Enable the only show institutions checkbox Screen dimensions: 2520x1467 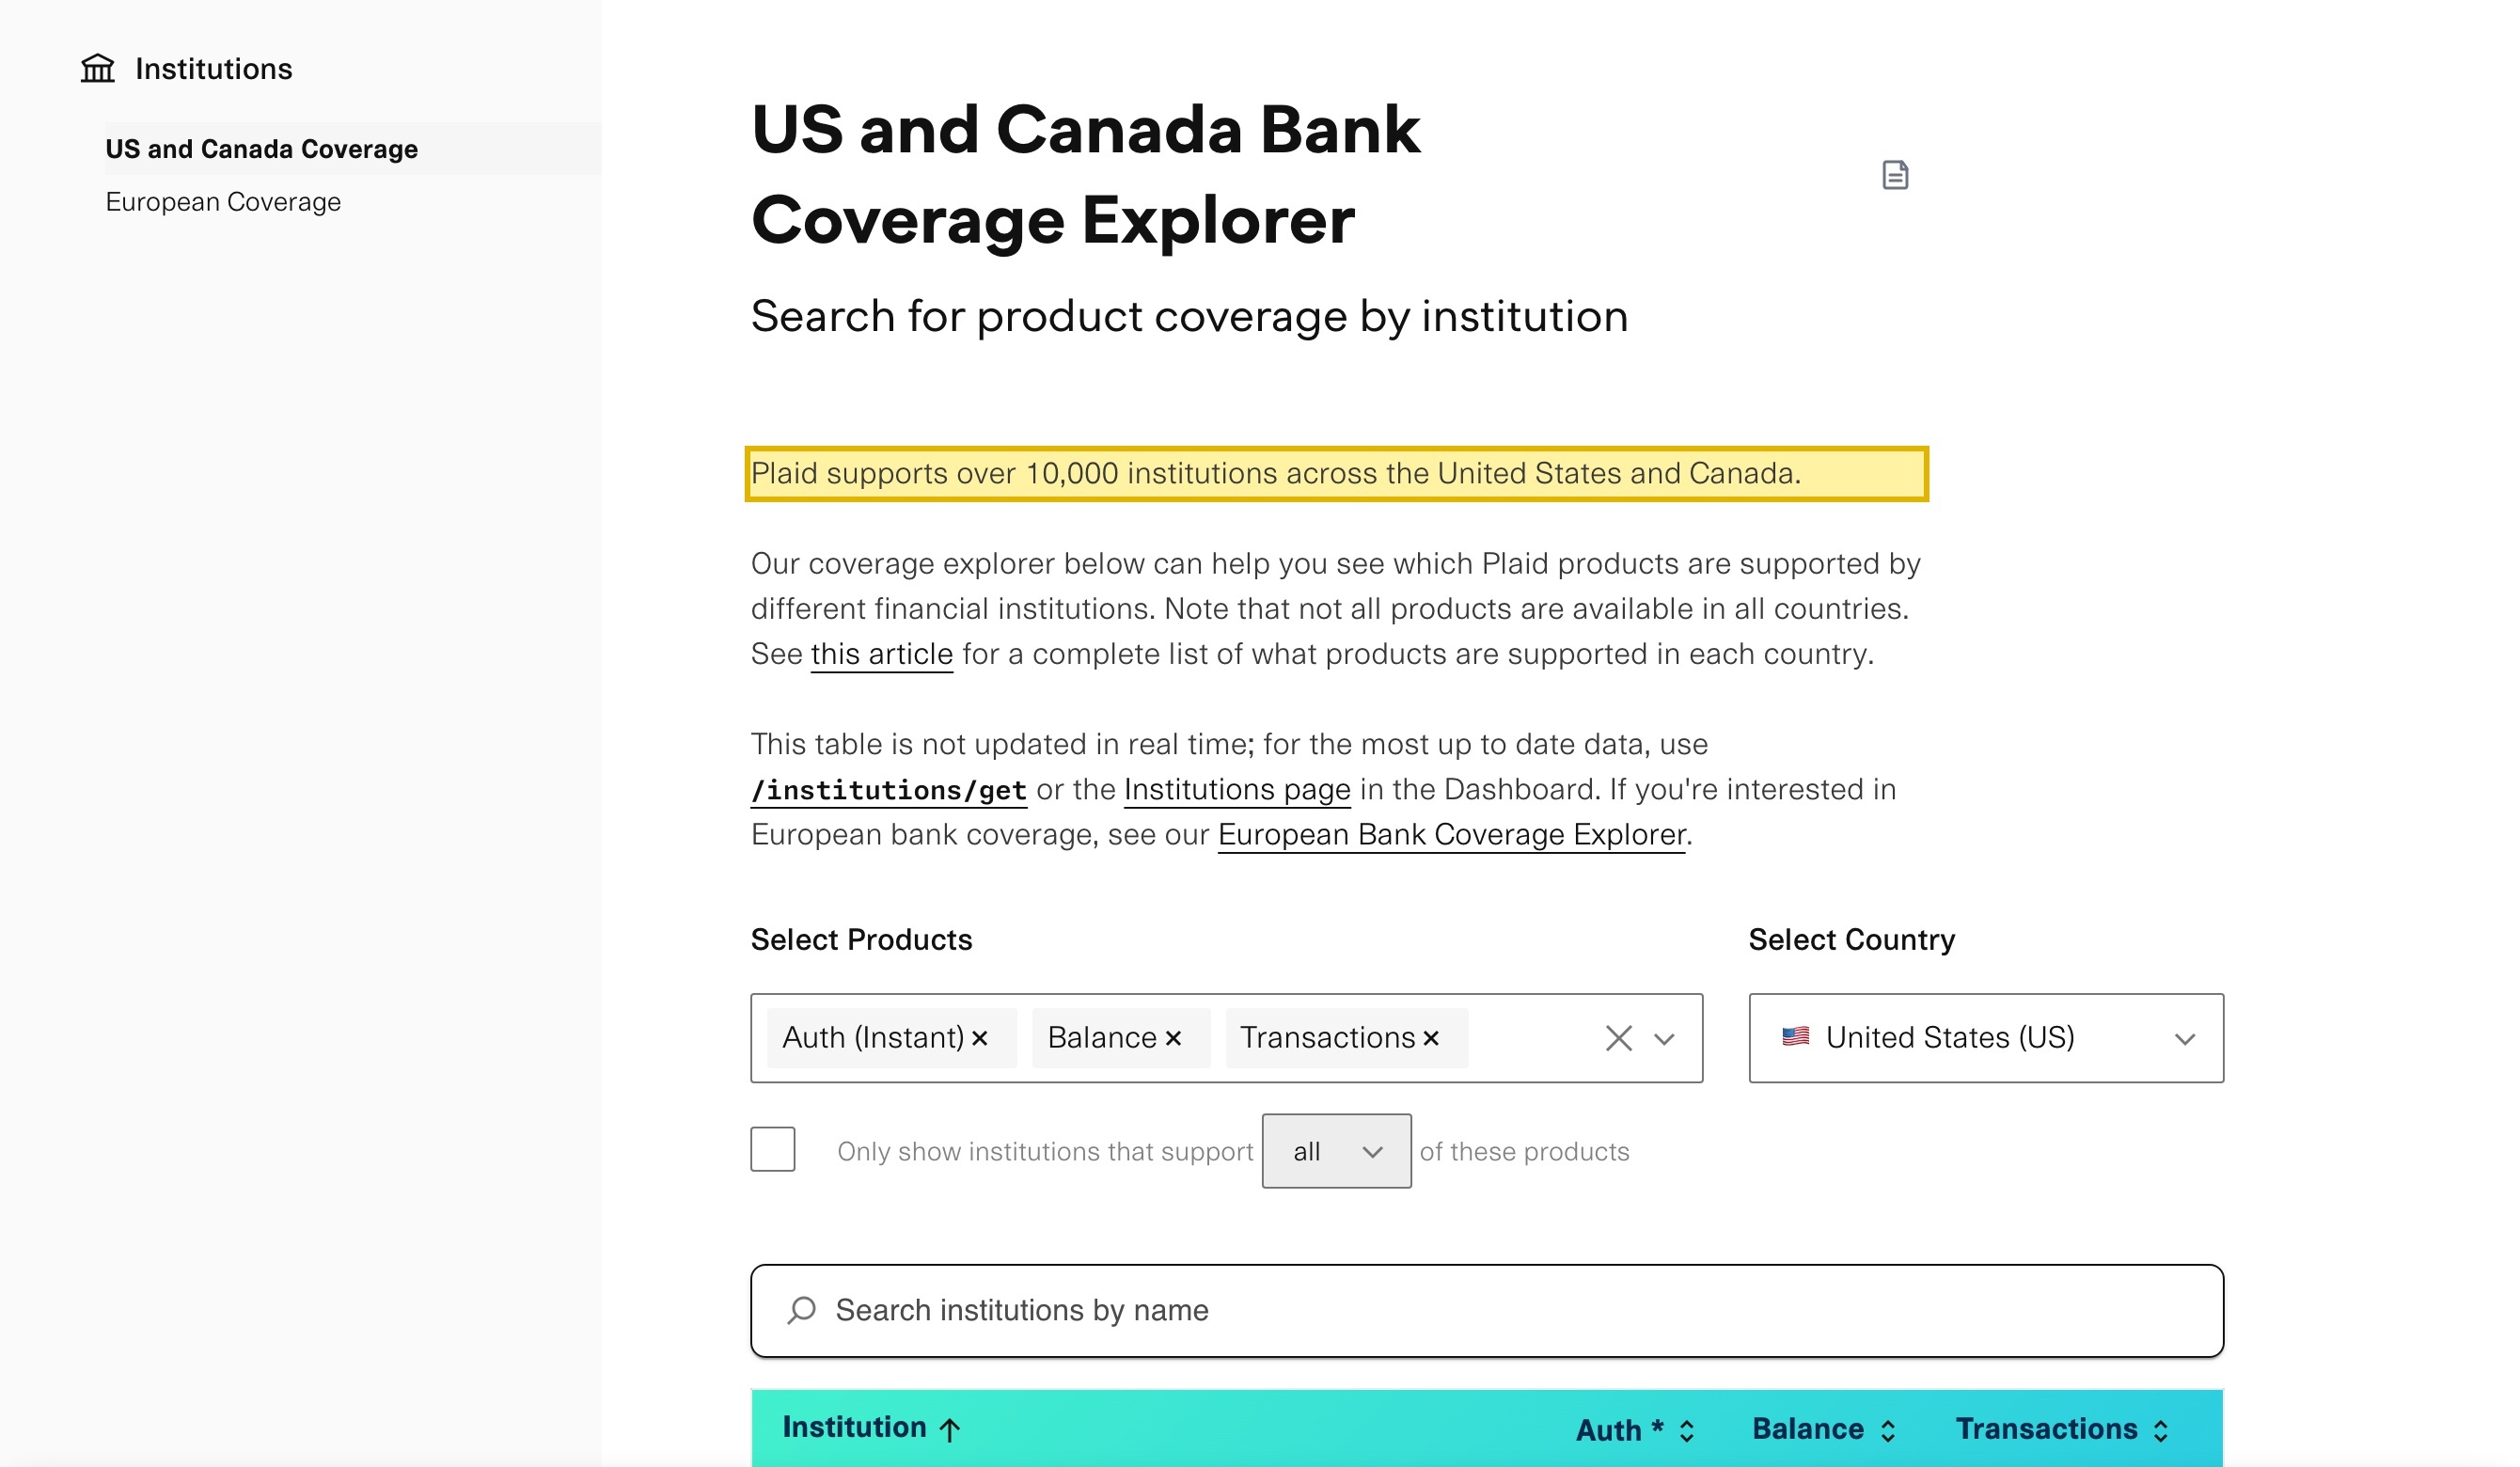[773, 1149]
